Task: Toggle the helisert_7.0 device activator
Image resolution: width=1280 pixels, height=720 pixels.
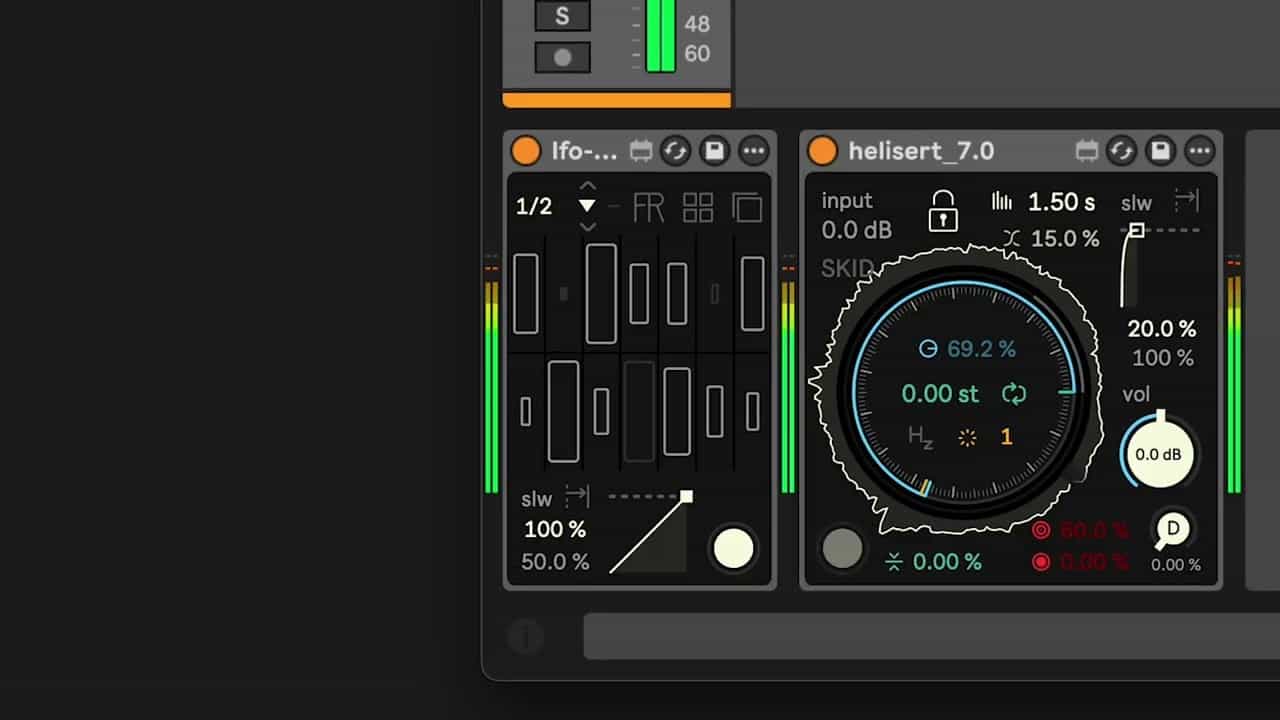Action: click(822, 151)
